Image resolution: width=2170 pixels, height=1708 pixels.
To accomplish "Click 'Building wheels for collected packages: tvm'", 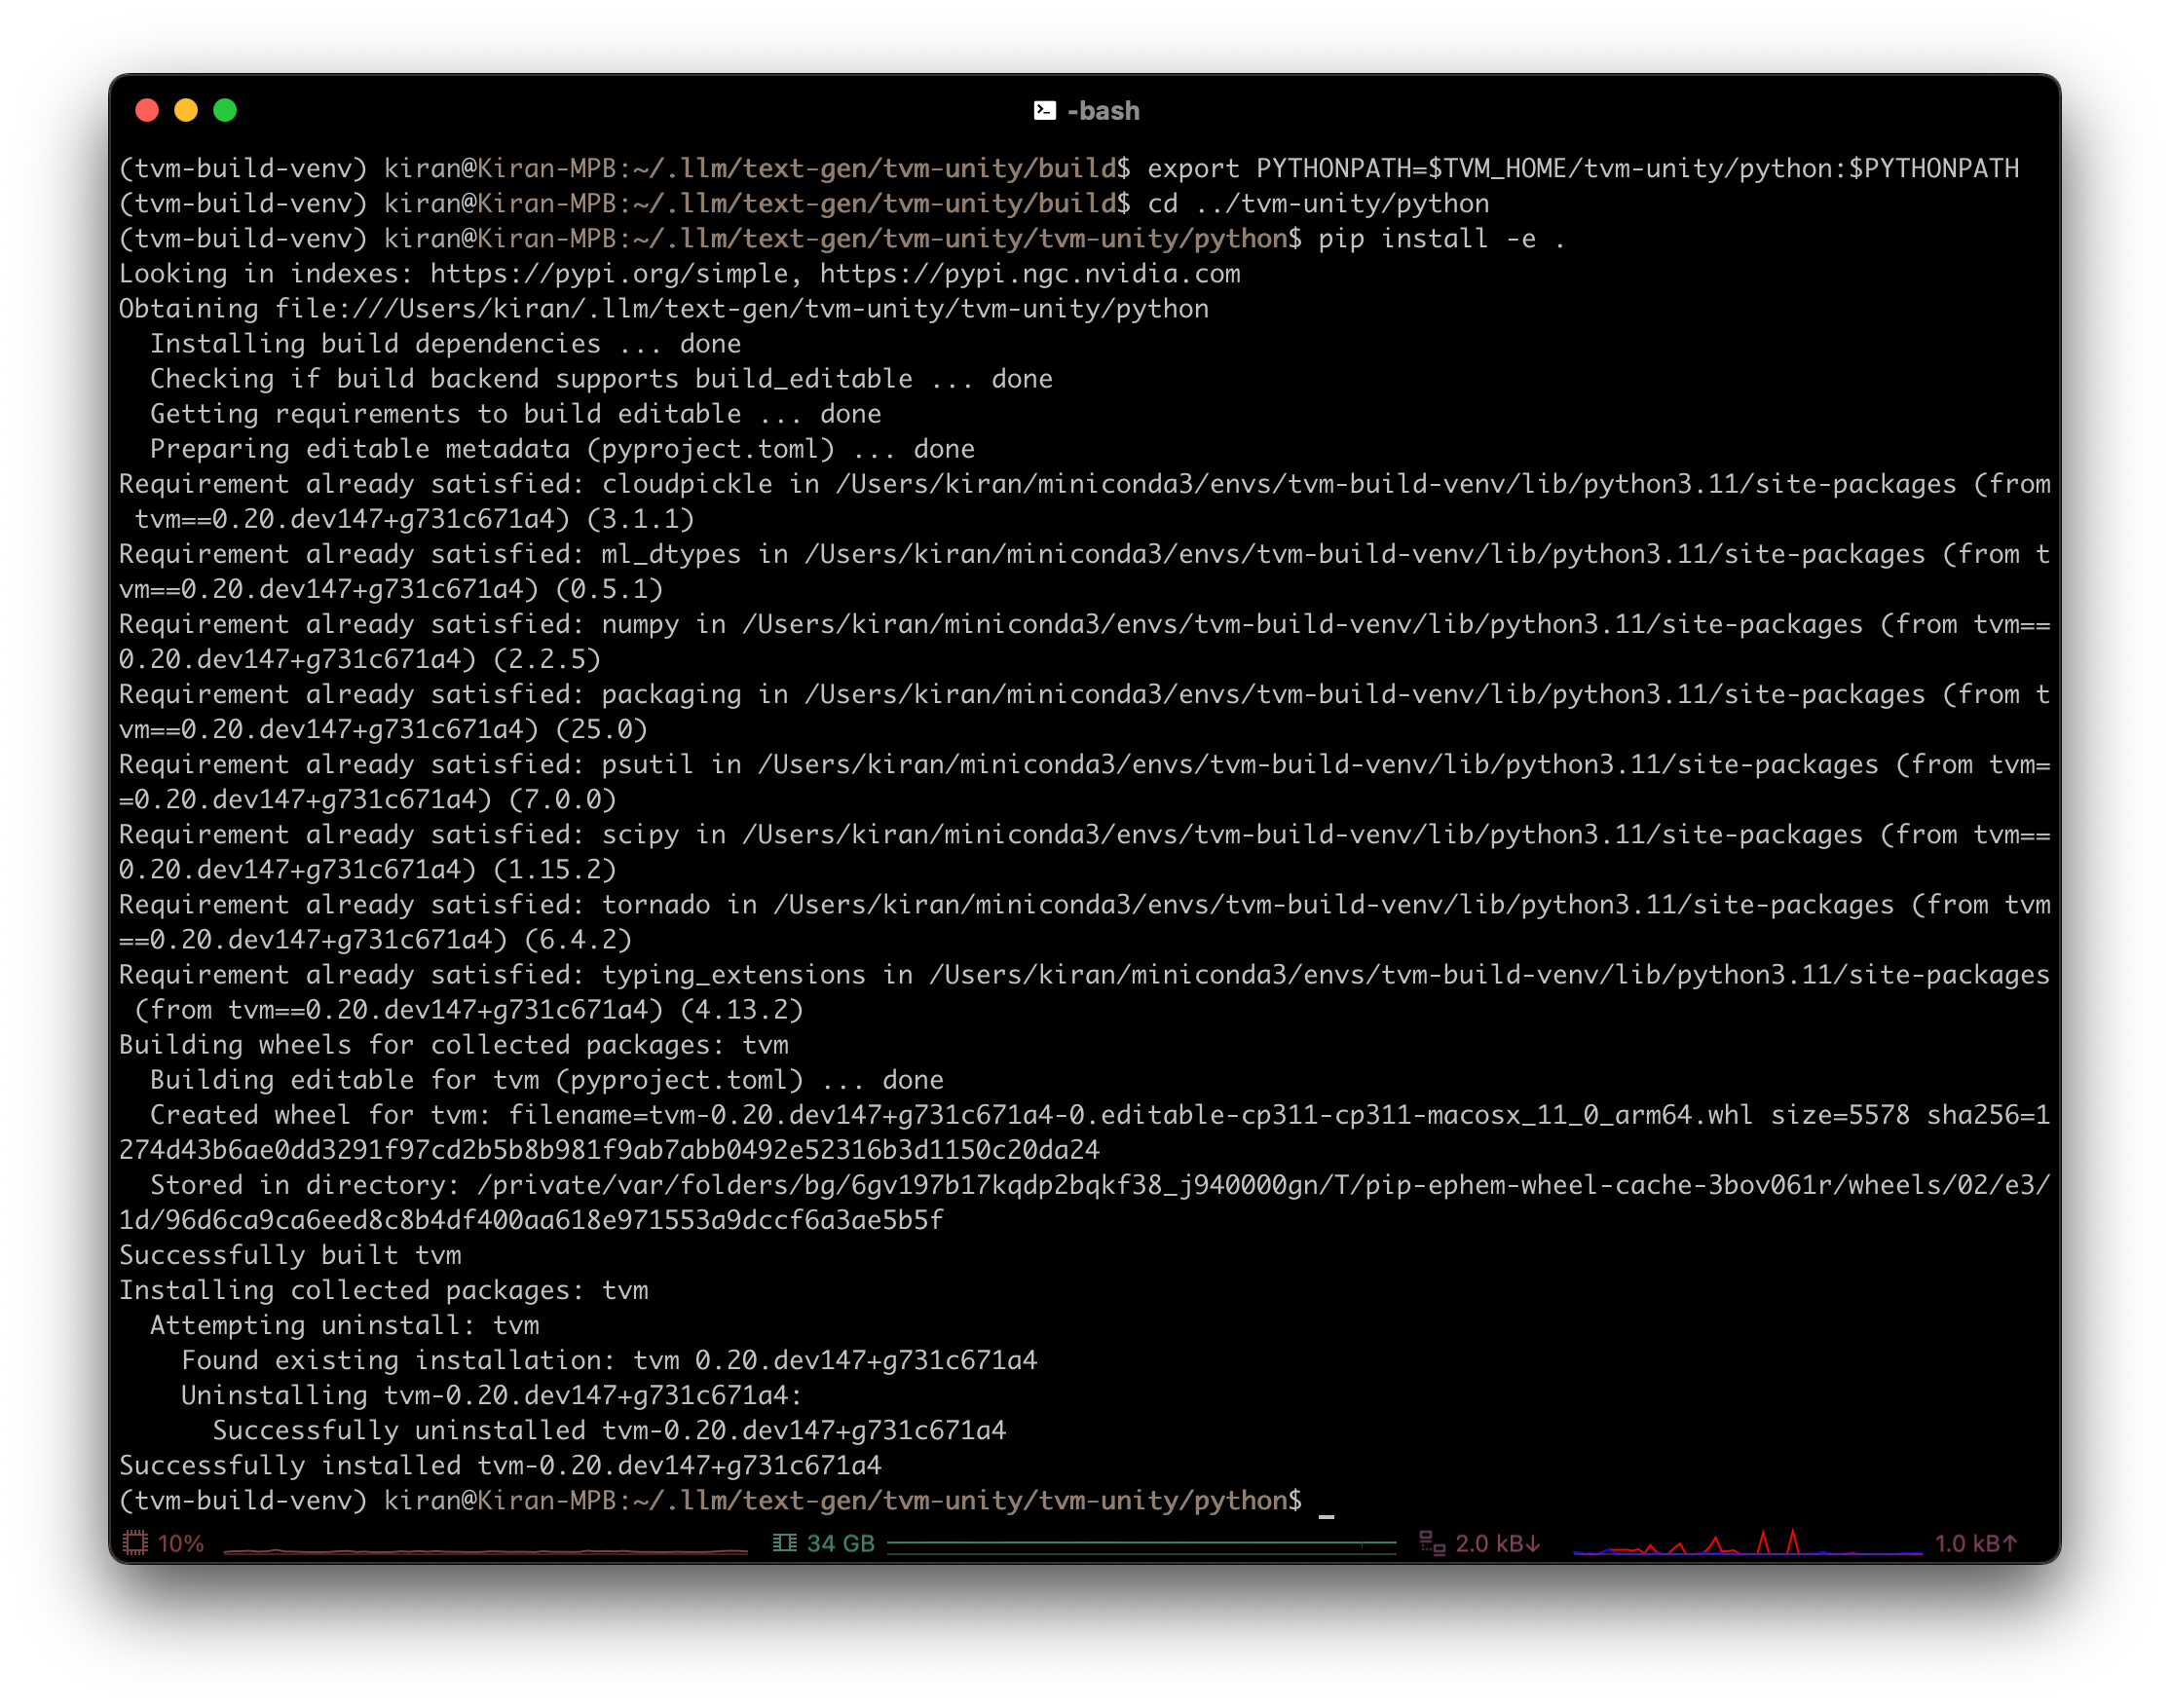I will pos(454,1045).
